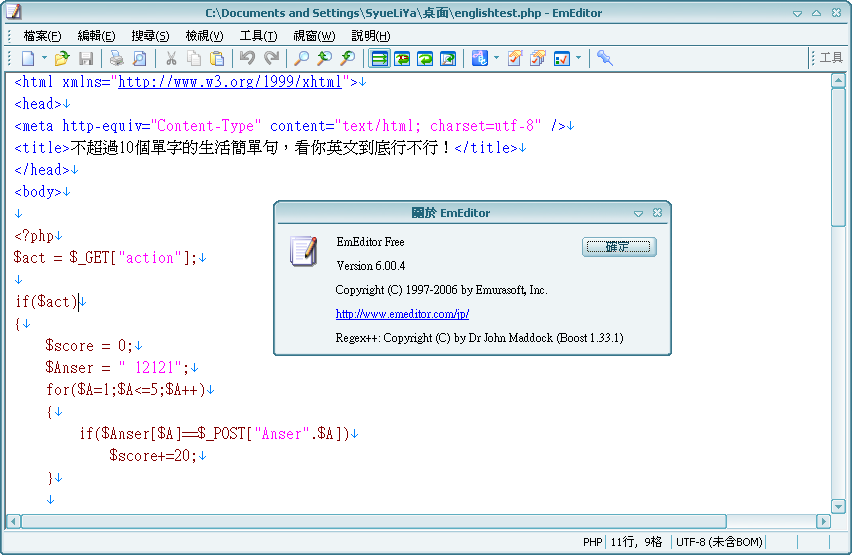Create a new file with the New icon
The height and width of the screenshot is (555, 852).
(28, 58)
